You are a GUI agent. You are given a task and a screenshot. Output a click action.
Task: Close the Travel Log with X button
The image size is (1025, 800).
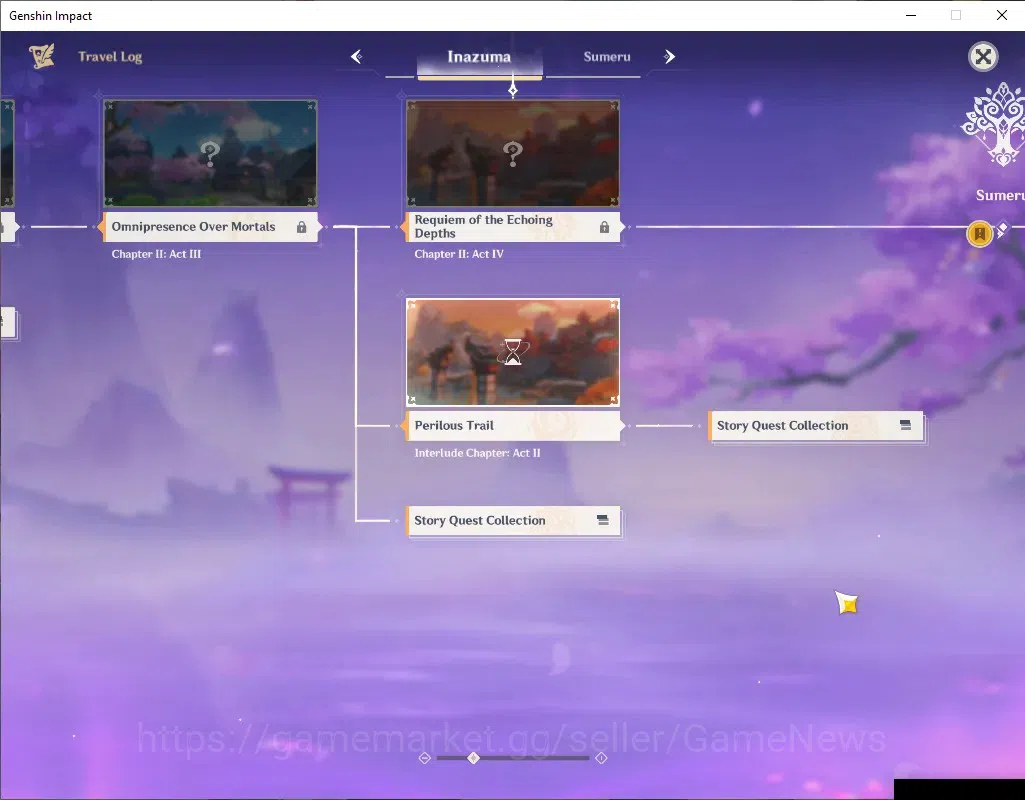tap(983, 57)
